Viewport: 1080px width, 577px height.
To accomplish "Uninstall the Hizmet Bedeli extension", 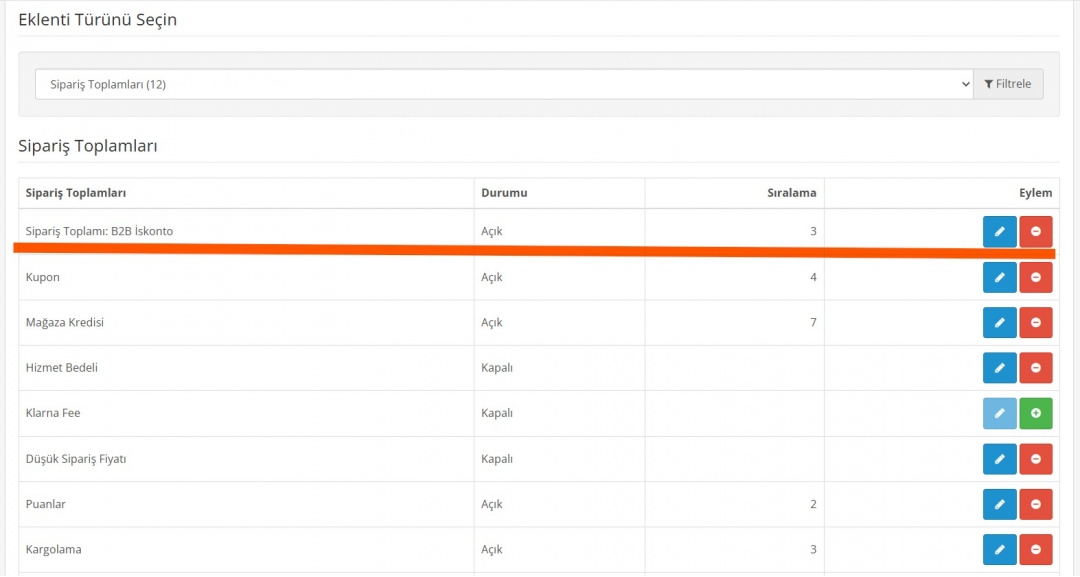I will pyautogui.click(x=1035, y=368).
